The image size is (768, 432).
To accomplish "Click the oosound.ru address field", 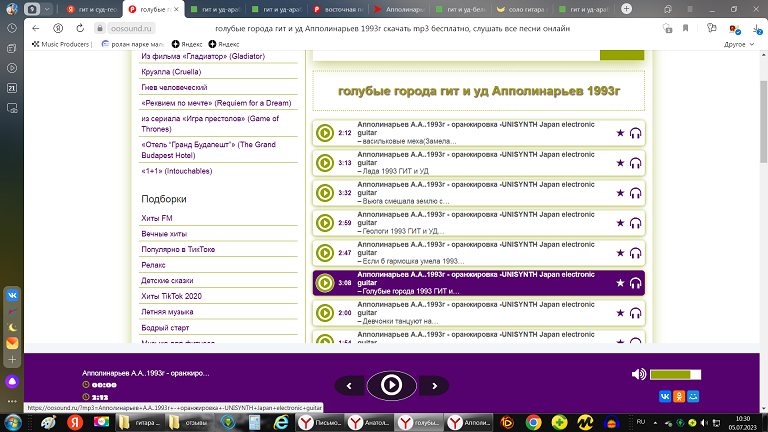I will click(131, 28).
